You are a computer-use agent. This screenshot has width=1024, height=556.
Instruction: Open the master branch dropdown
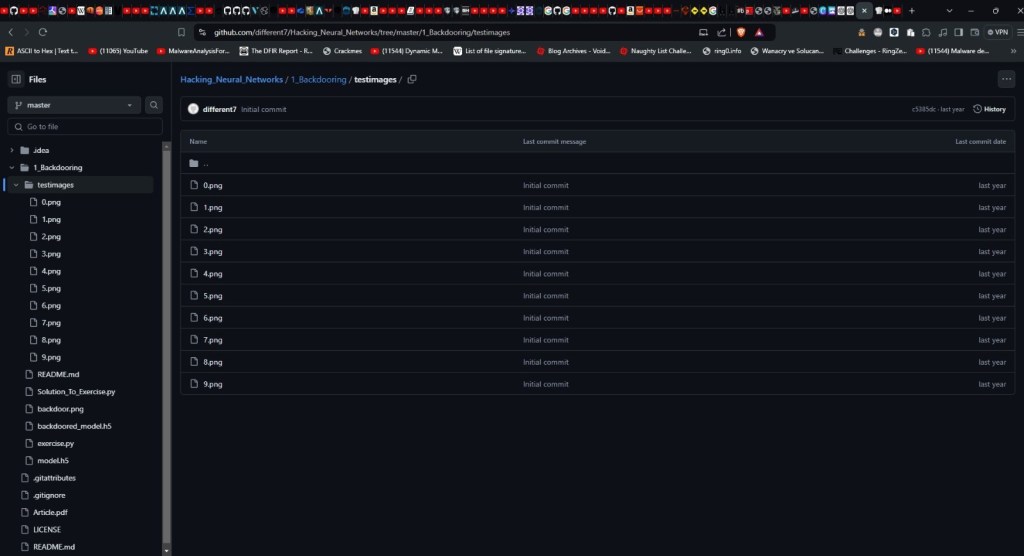(x=75, y=105)
